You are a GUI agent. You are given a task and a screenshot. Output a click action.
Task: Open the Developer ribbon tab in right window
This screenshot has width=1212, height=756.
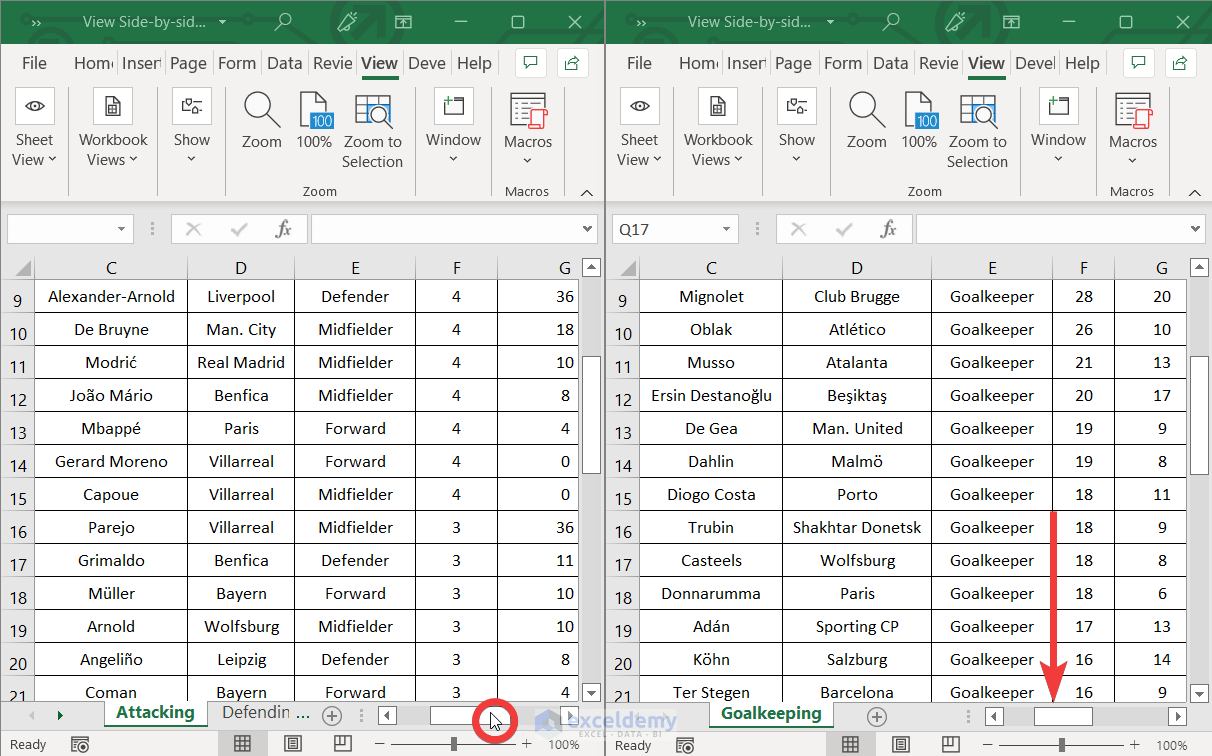coord(1035,62)
